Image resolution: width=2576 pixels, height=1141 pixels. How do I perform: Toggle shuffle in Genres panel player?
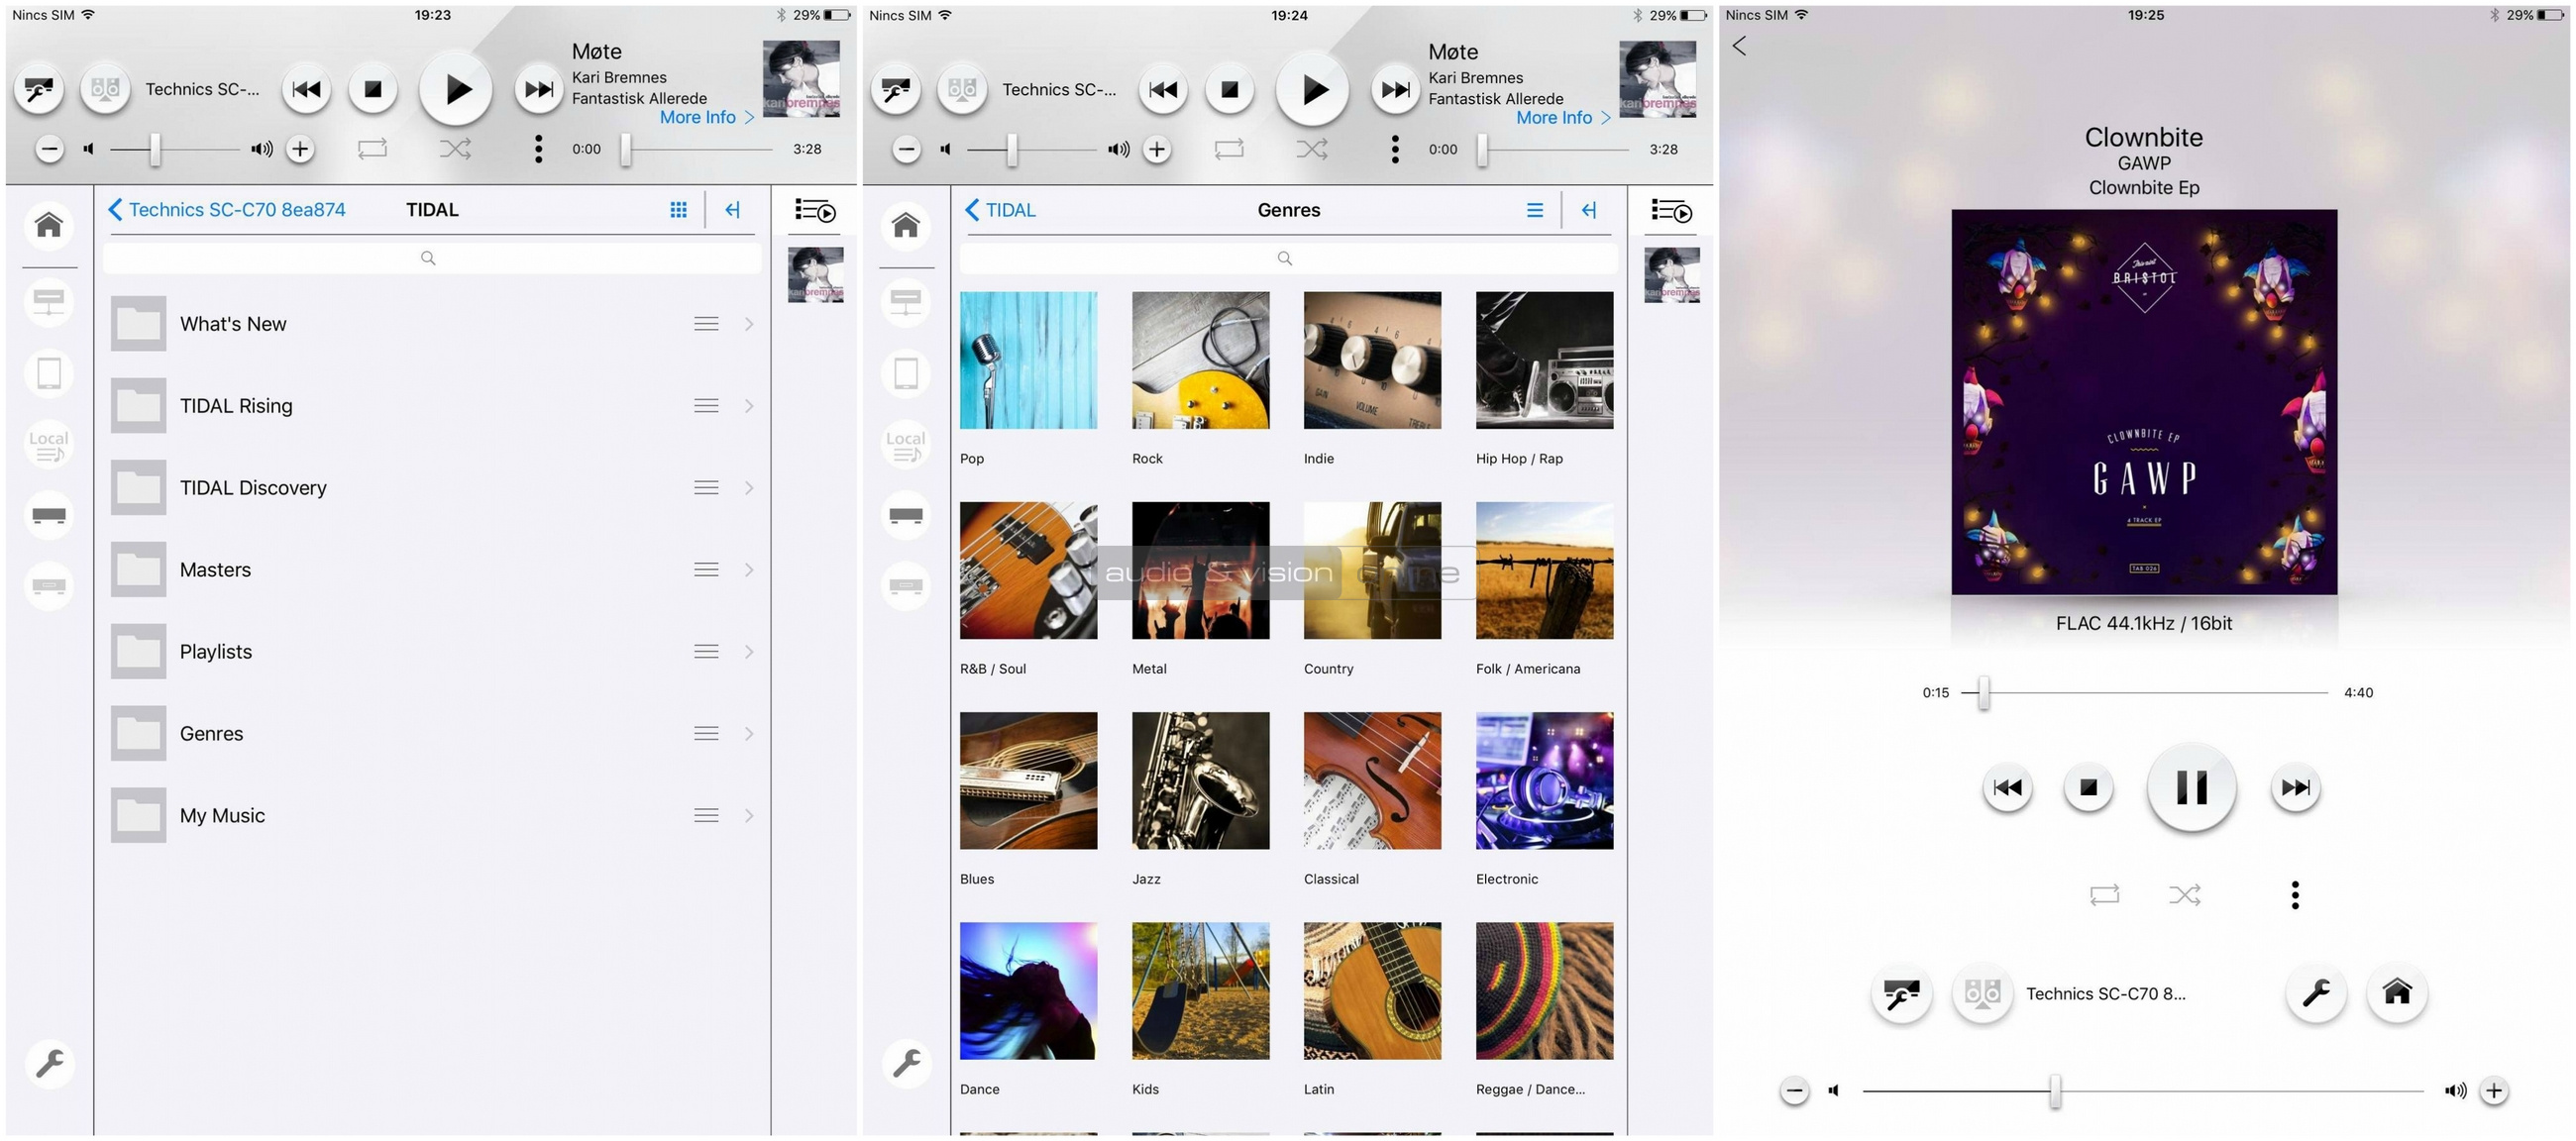click(x=1312, y=149)
